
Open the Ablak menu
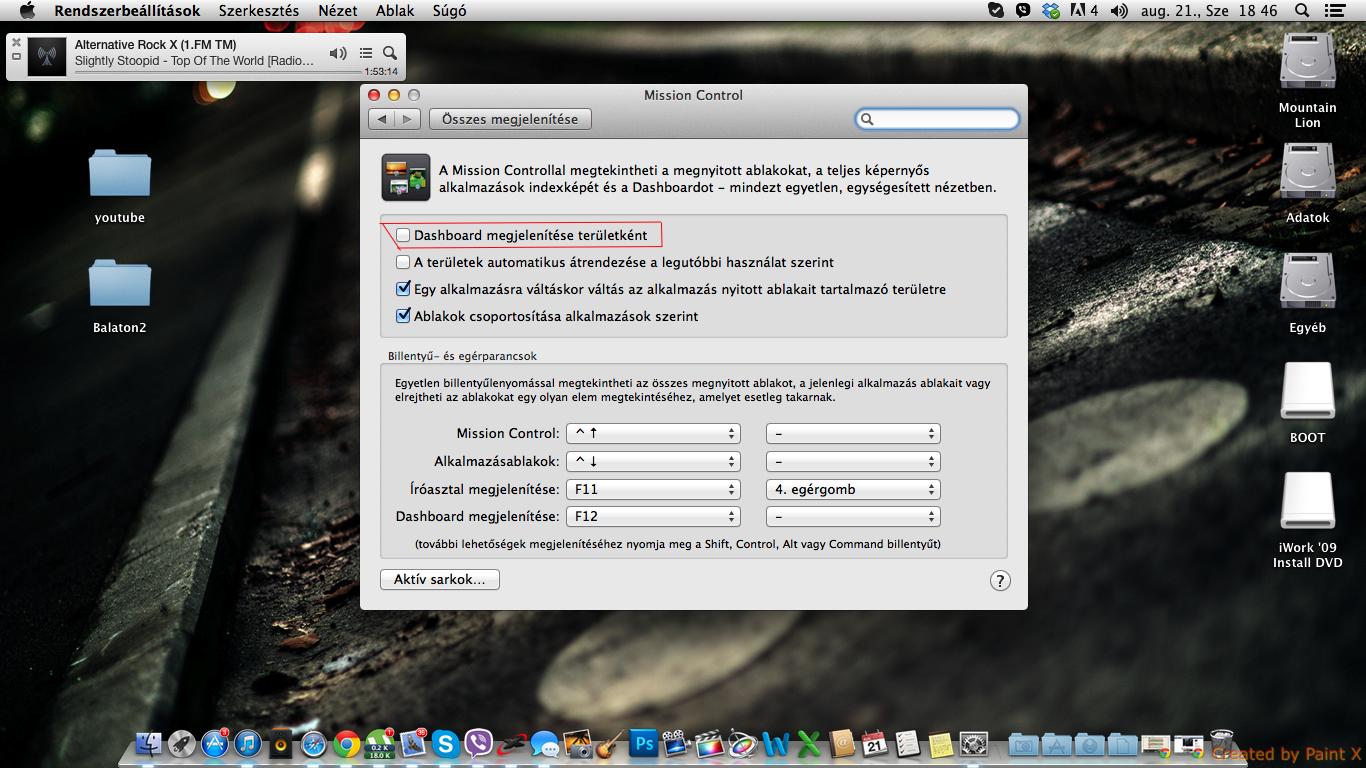[395, 10]
